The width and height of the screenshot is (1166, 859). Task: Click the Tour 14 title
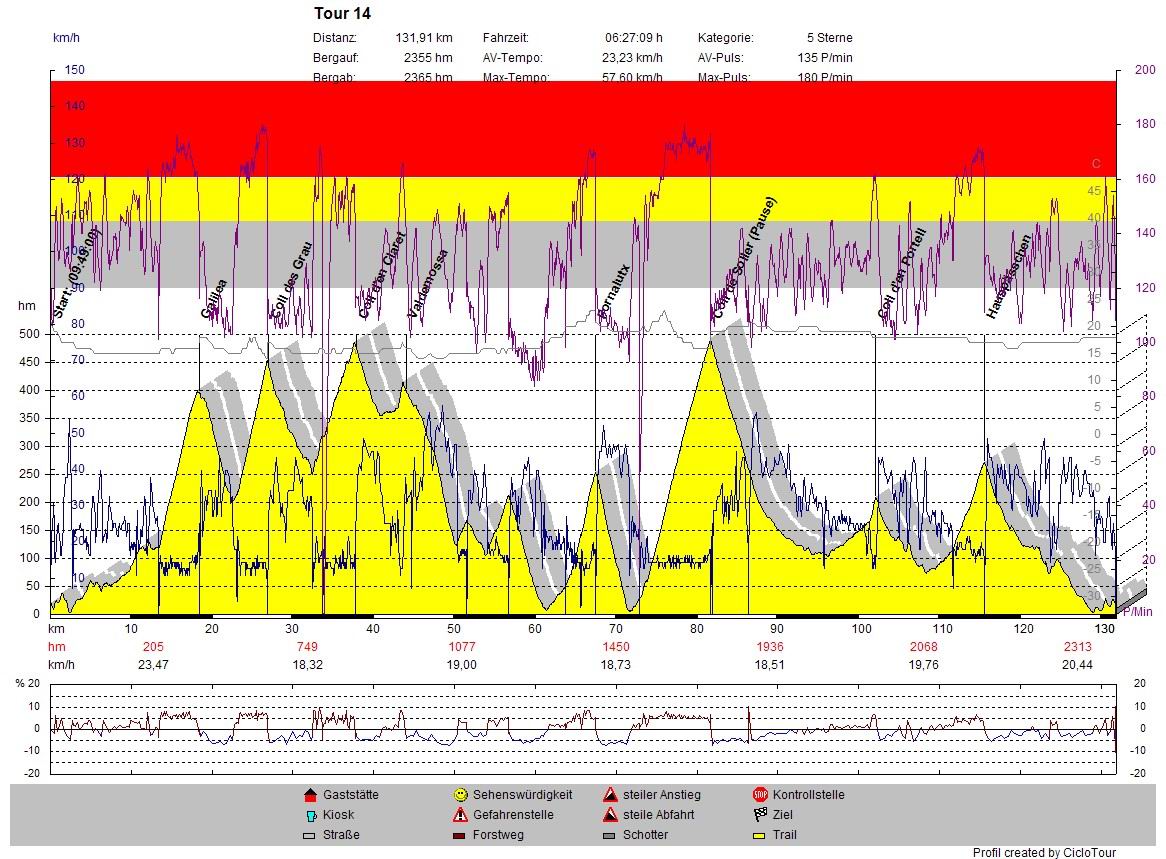[x=342, y=13]
